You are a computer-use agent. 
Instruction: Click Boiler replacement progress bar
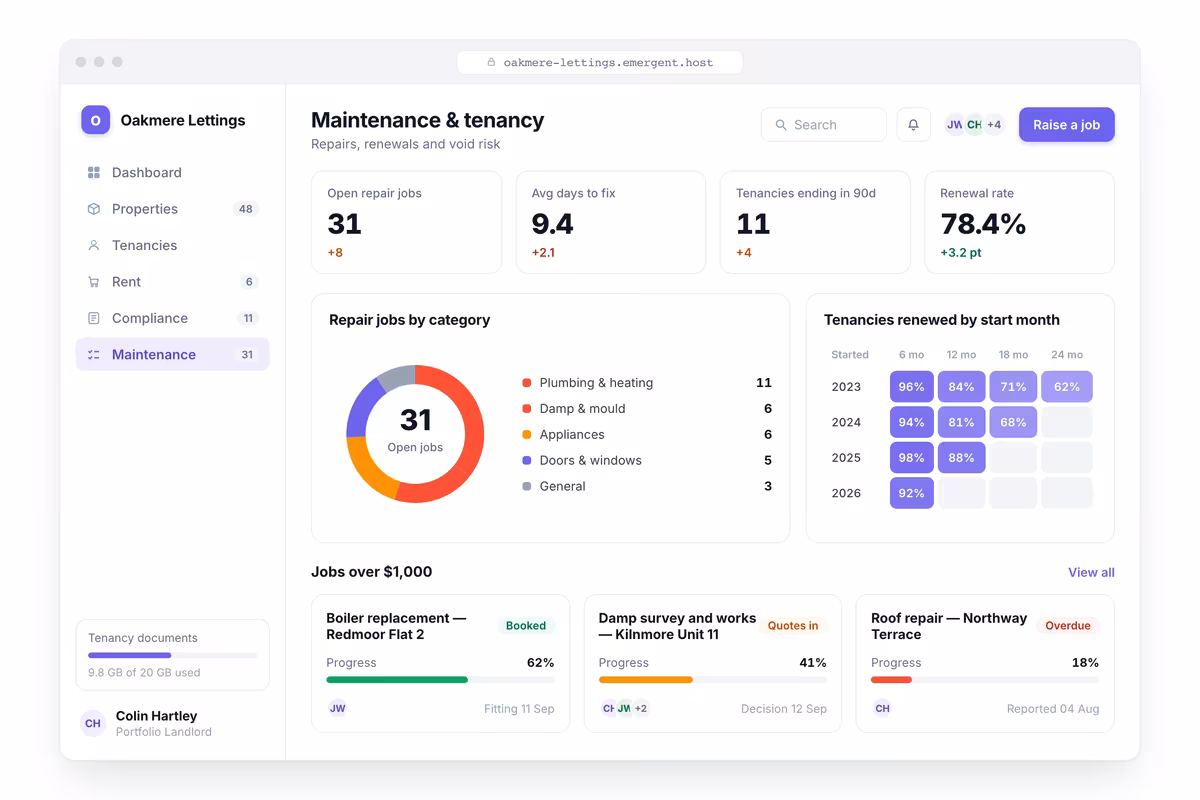440,680
